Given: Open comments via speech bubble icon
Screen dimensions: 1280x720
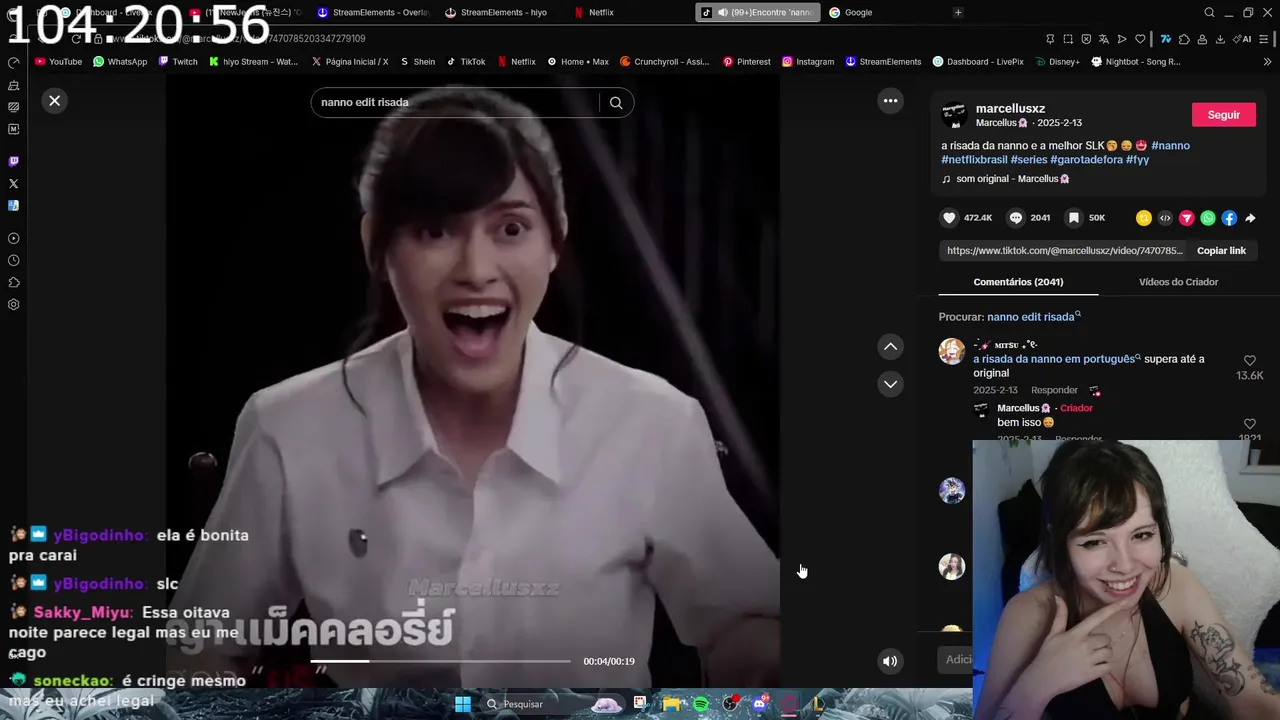Looking at the screenshot, I should click(x=1015, y=218).
